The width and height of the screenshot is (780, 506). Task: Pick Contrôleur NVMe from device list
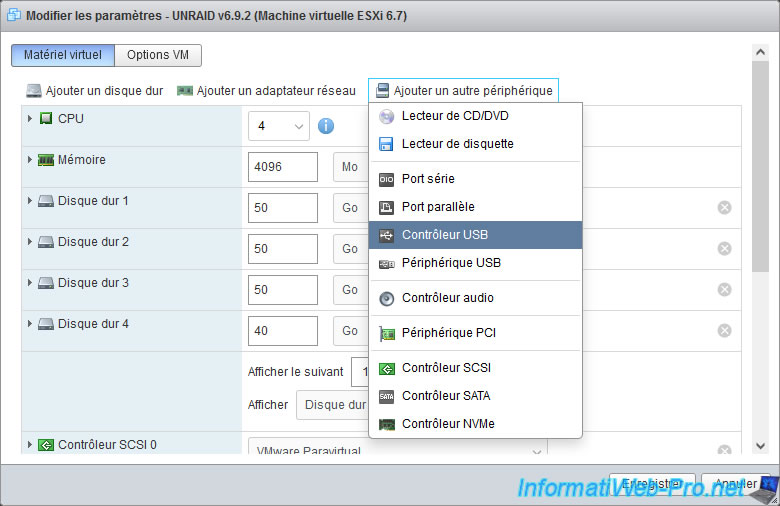click(447, 424)
